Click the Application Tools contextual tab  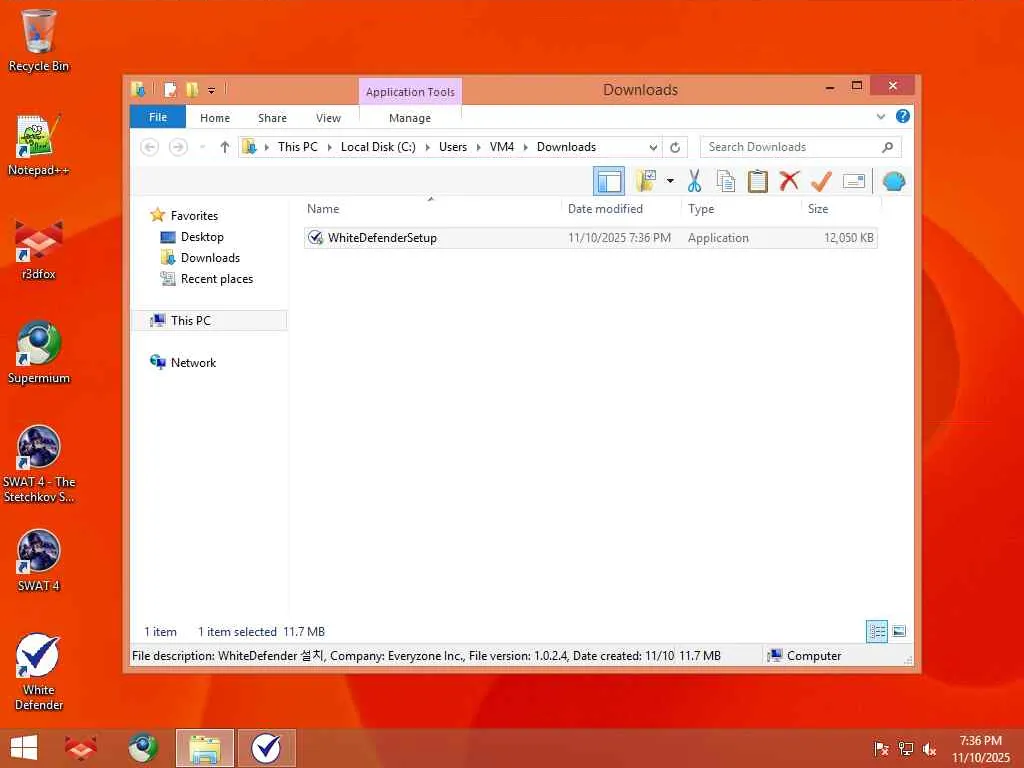pyautogui.click(x=410, y=92)
